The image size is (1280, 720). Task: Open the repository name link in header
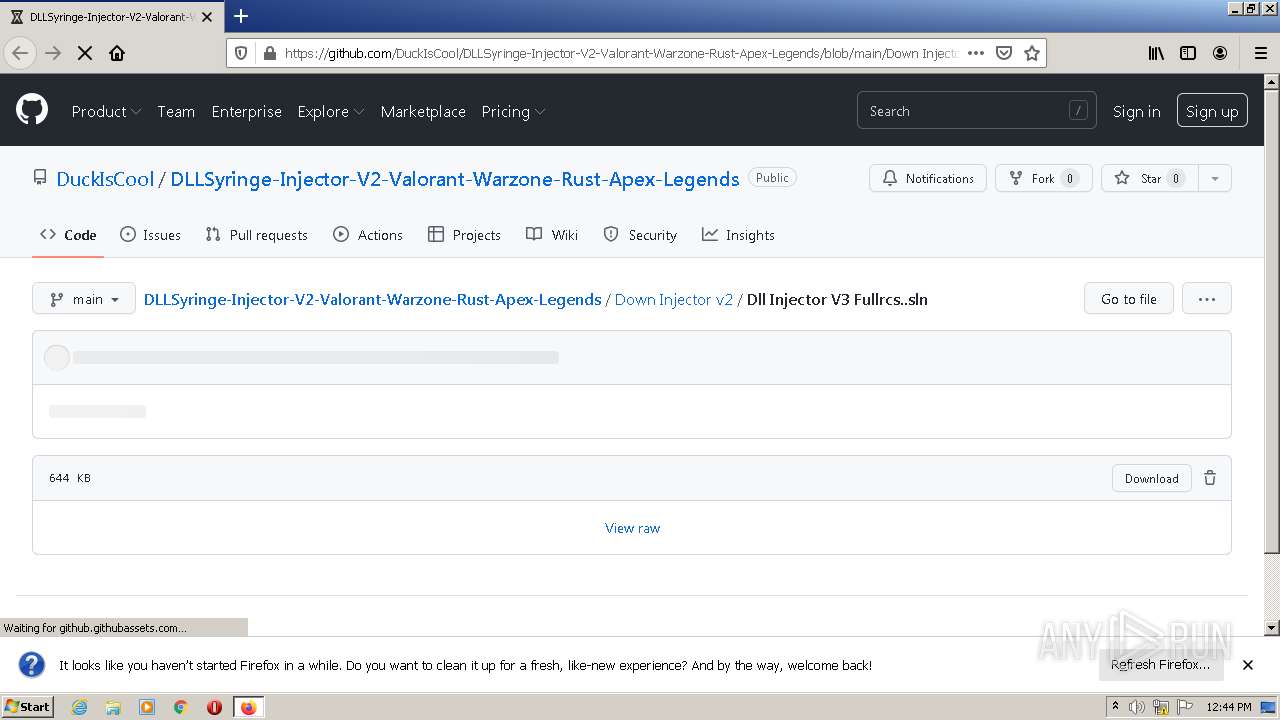click(x=455, y=179)
